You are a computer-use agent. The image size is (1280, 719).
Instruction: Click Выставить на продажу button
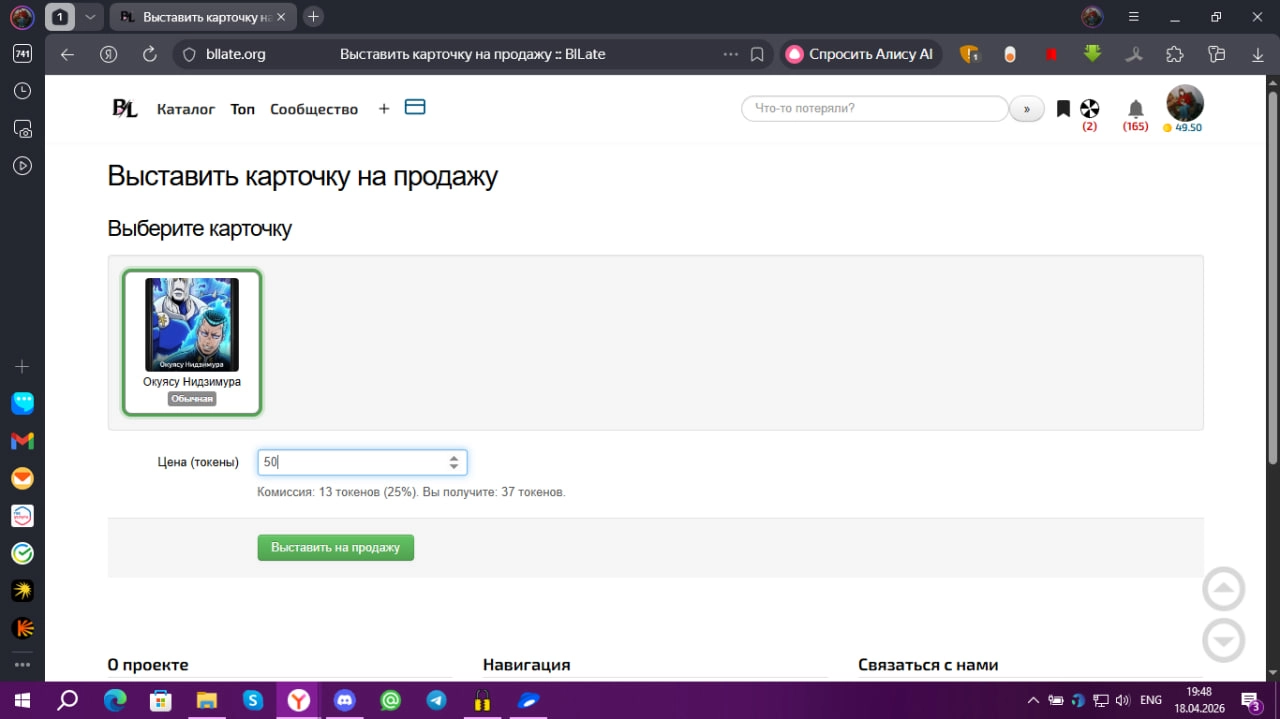click(x=335, y=547)
